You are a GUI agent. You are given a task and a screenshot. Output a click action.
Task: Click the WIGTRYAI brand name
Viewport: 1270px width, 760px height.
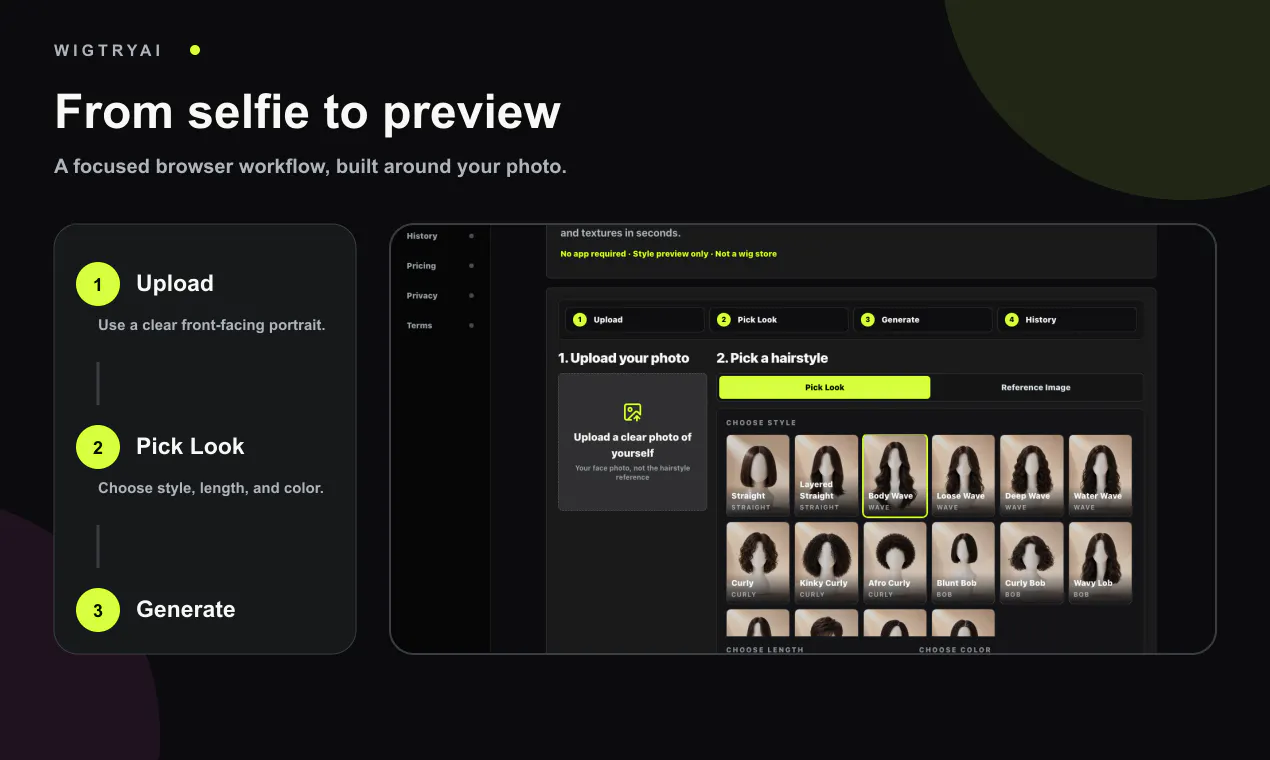[x=108, y=50]
